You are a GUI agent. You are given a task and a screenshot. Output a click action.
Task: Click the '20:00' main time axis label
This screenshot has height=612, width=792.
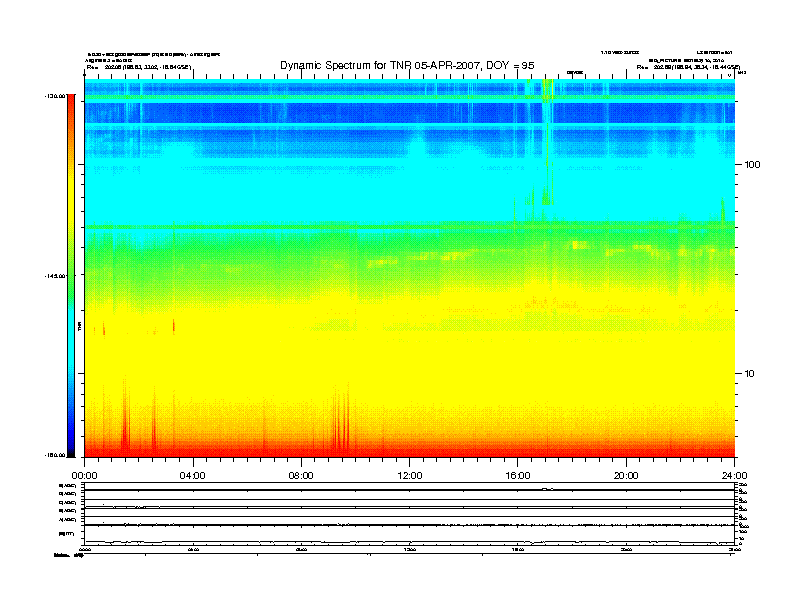click(x=626, y=476)
